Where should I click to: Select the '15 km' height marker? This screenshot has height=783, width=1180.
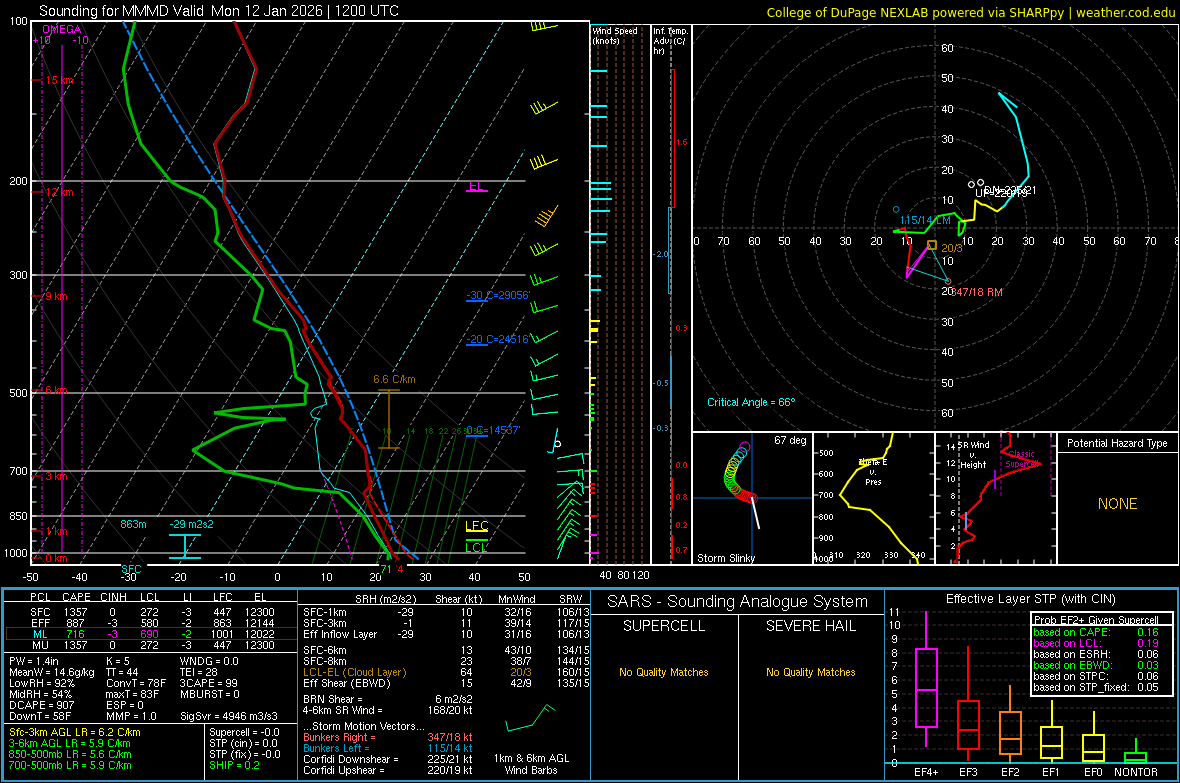(x=59, y=80)
